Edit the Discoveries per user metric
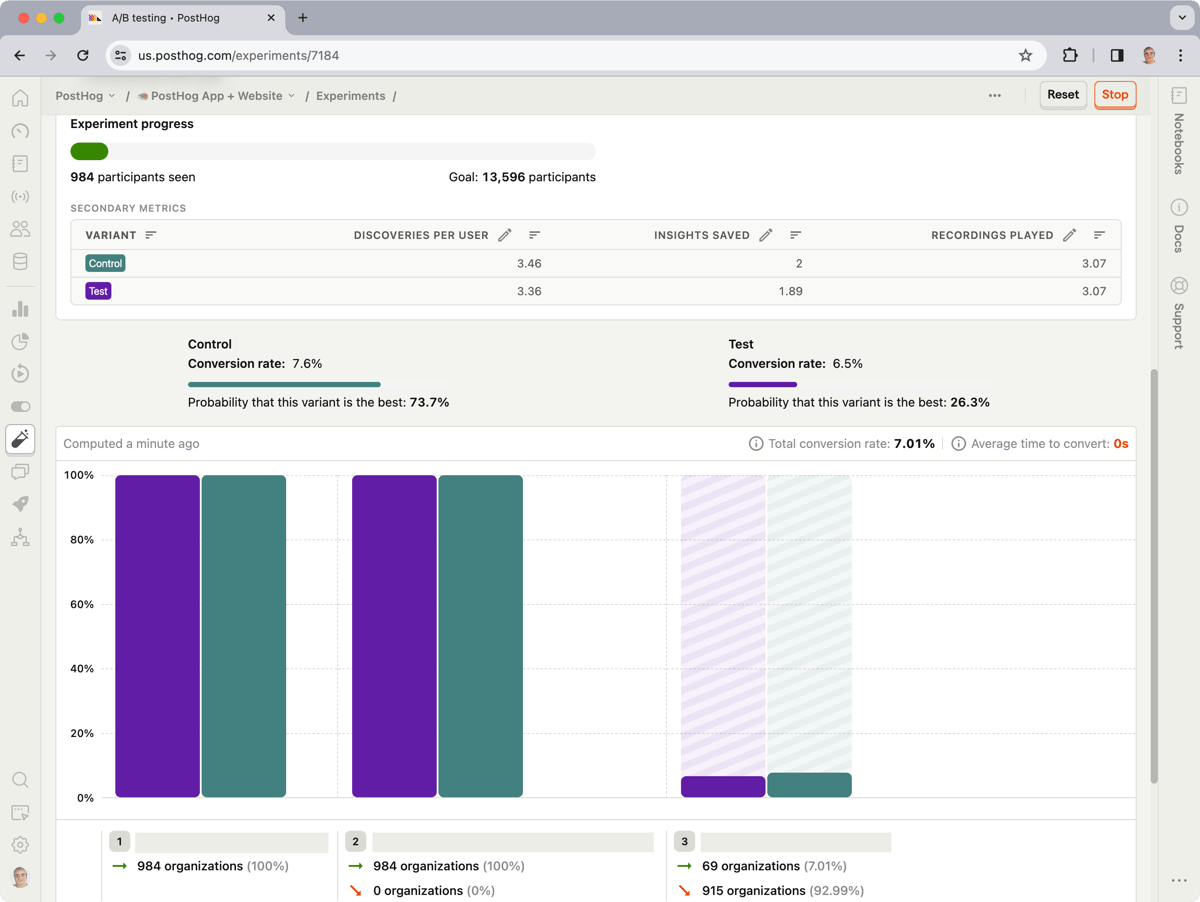The image size is (1200, 902). (x=505, y=235)
